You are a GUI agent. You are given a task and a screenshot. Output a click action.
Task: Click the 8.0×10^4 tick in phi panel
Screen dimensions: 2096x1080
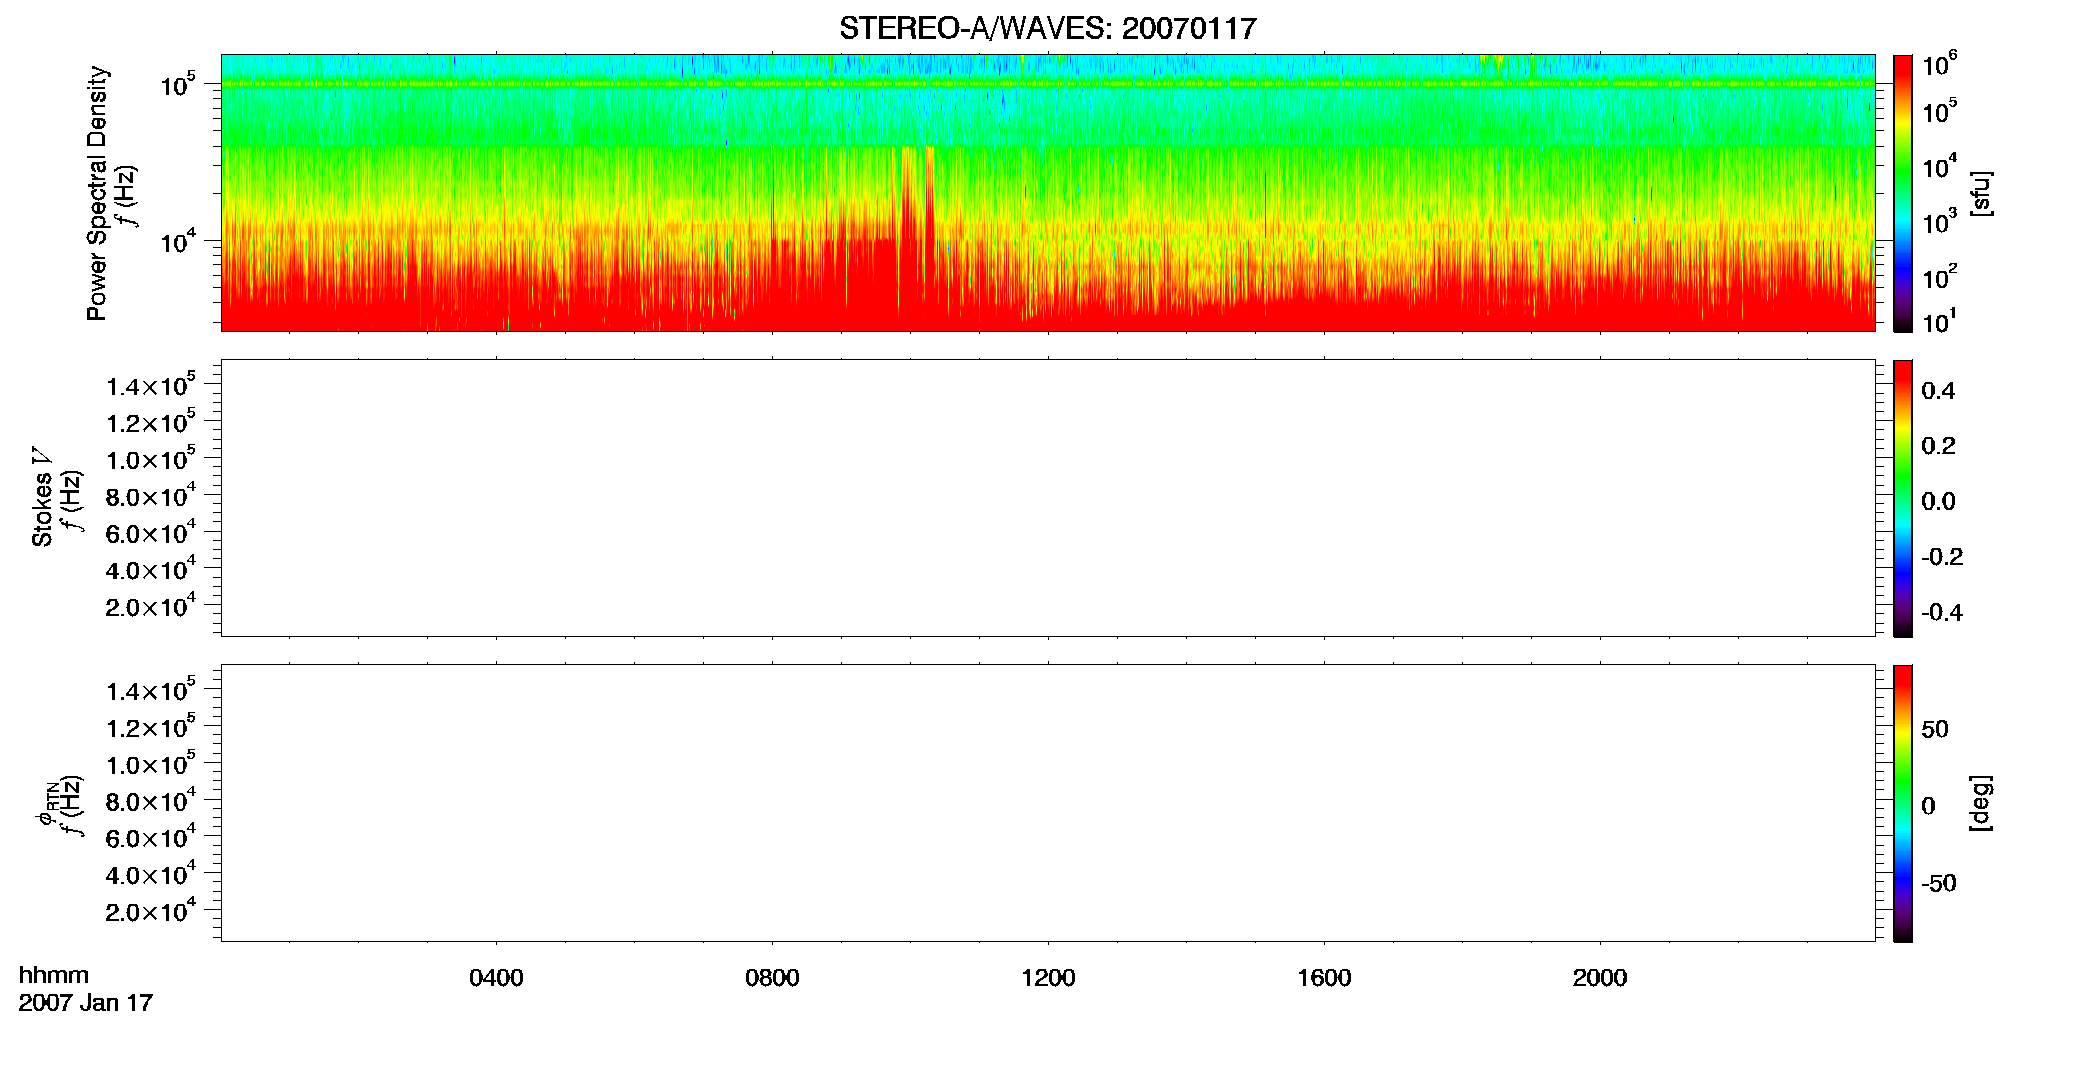[x=150, y=800]
